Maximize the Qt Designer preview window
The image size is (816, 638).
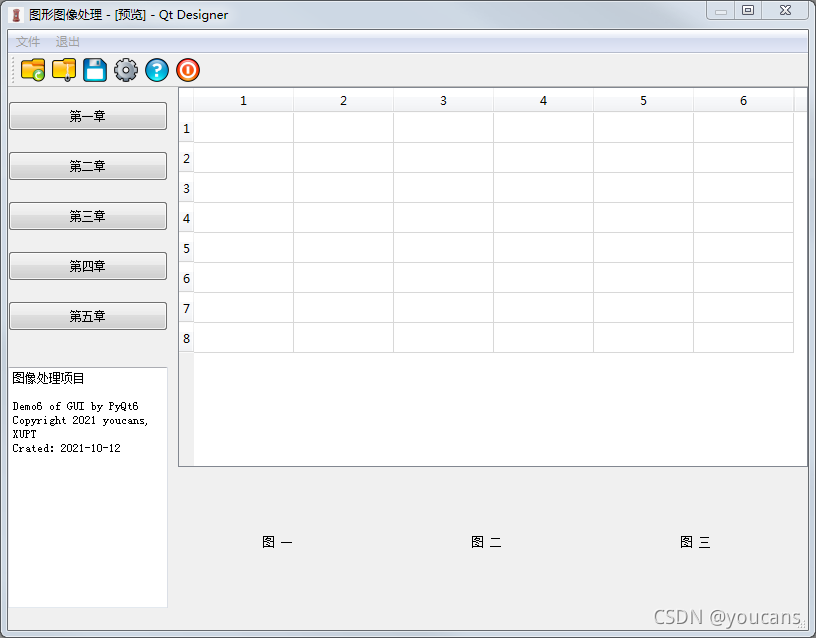[748, 11]
